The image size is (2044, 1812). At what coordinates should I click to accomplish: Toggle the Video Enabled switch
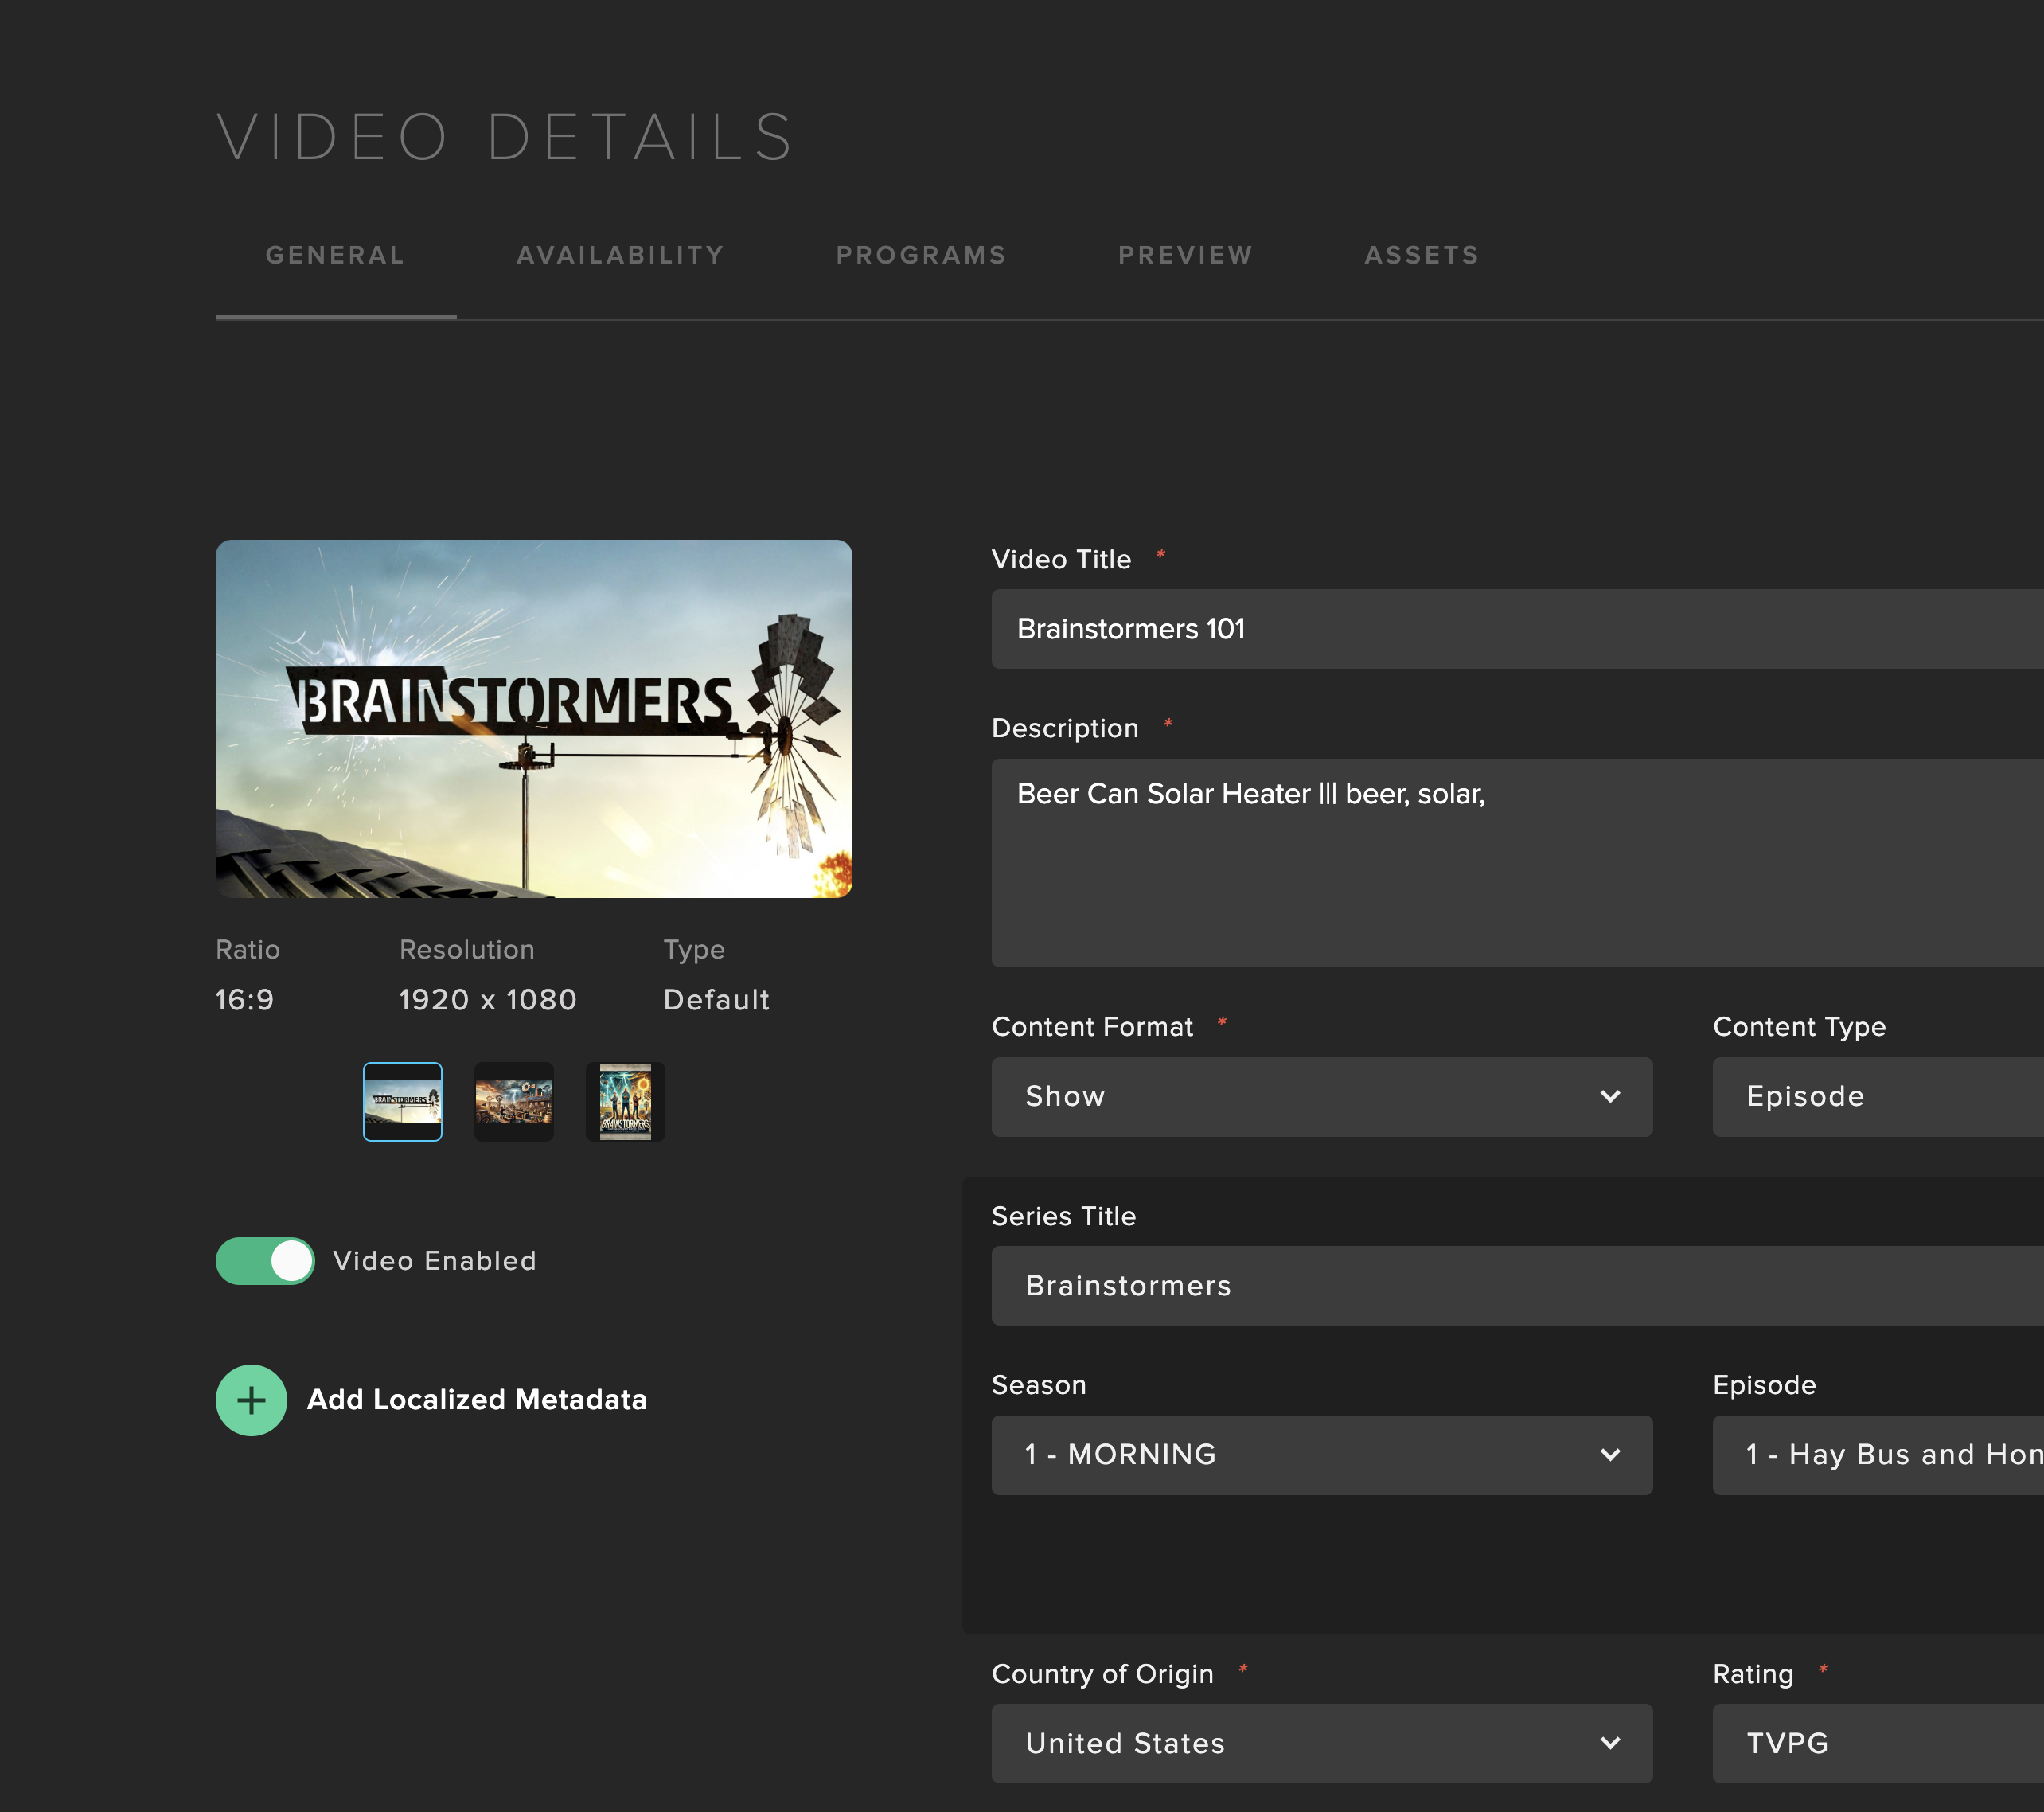265,1261
